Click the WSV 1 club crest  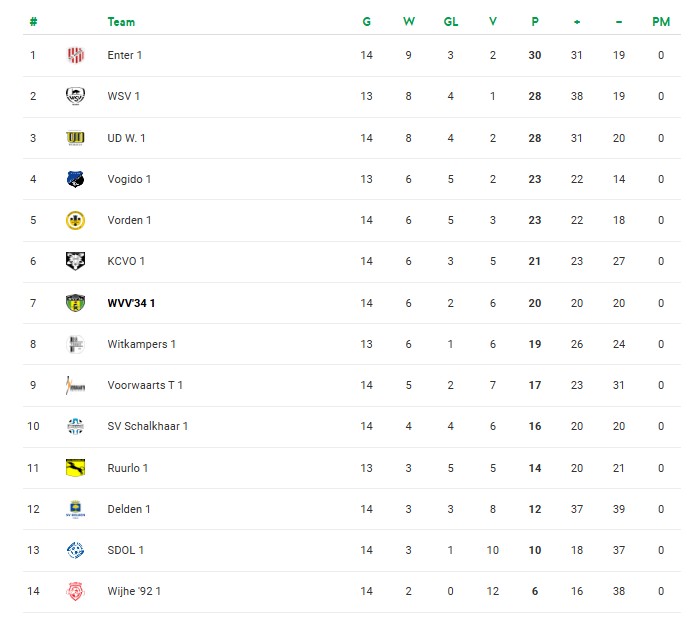pyautogui.click(x=75, y=96)
